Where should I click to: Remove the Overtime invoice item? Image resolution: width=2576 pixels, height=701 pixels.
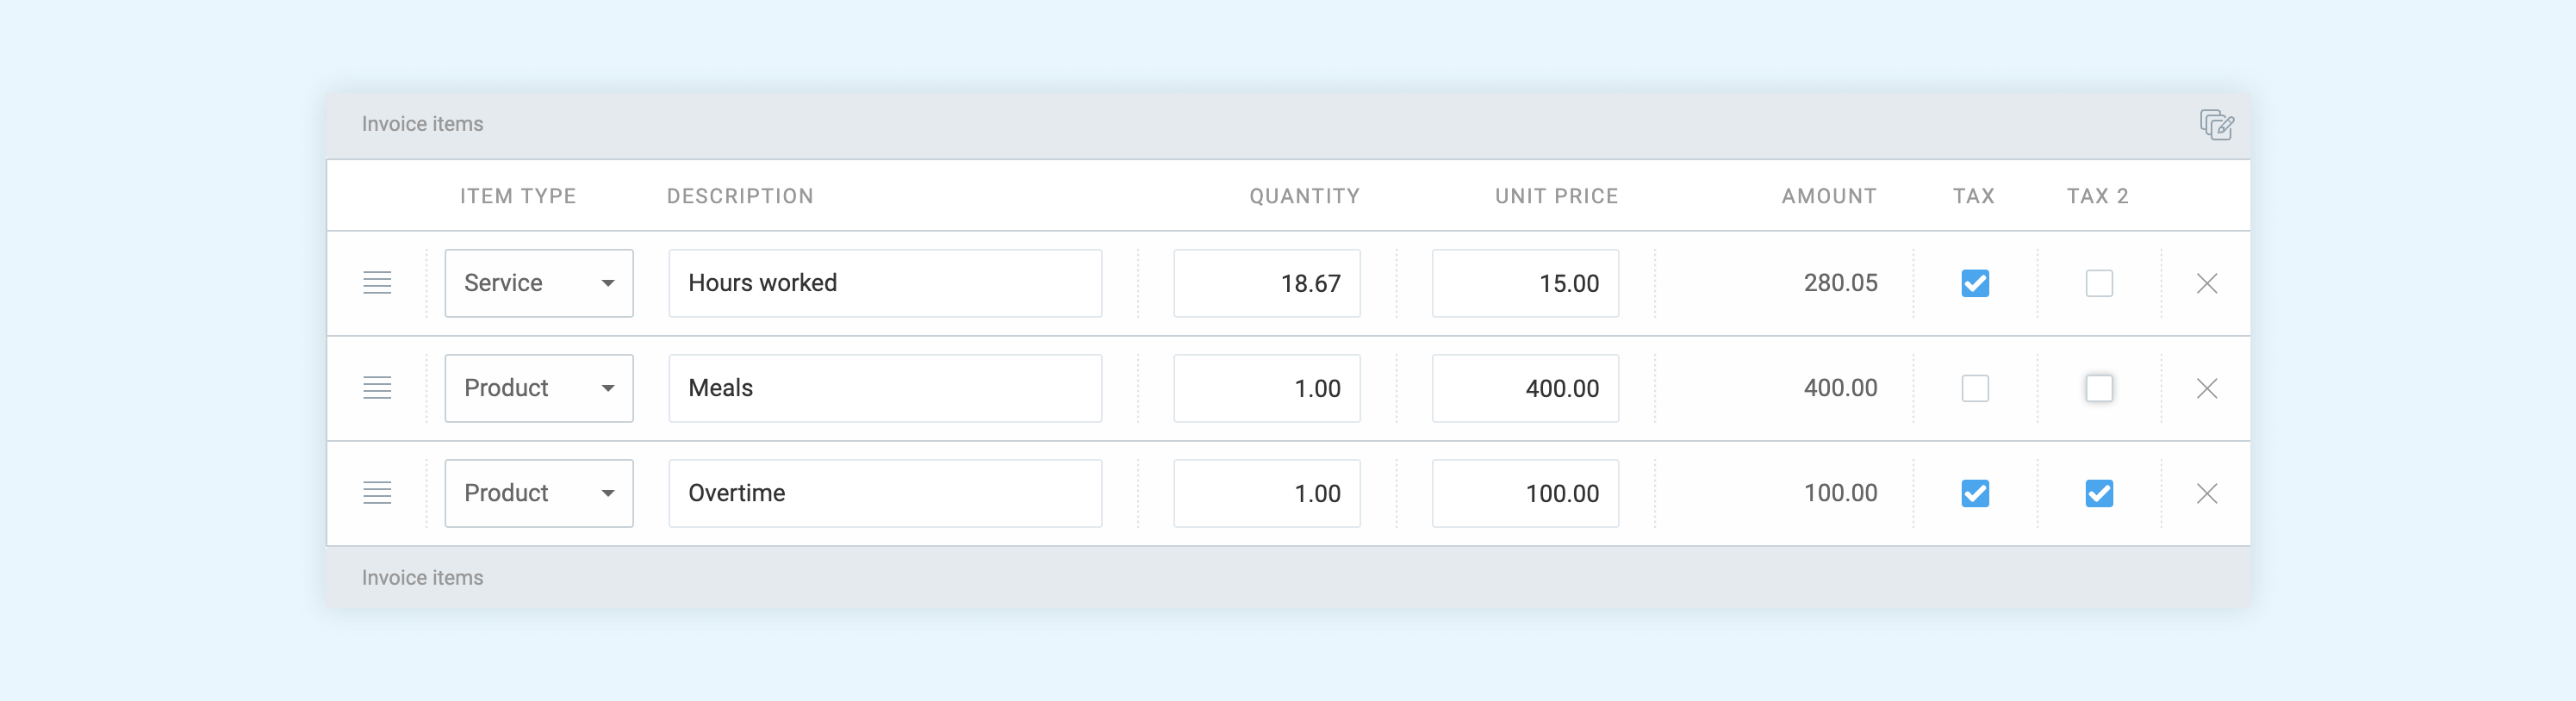pos(2207,493)
